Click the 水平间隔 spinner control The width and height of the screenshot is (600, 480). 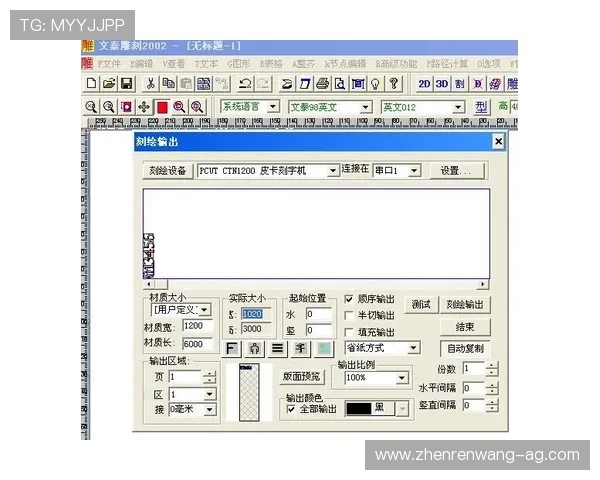pos(492,388)
